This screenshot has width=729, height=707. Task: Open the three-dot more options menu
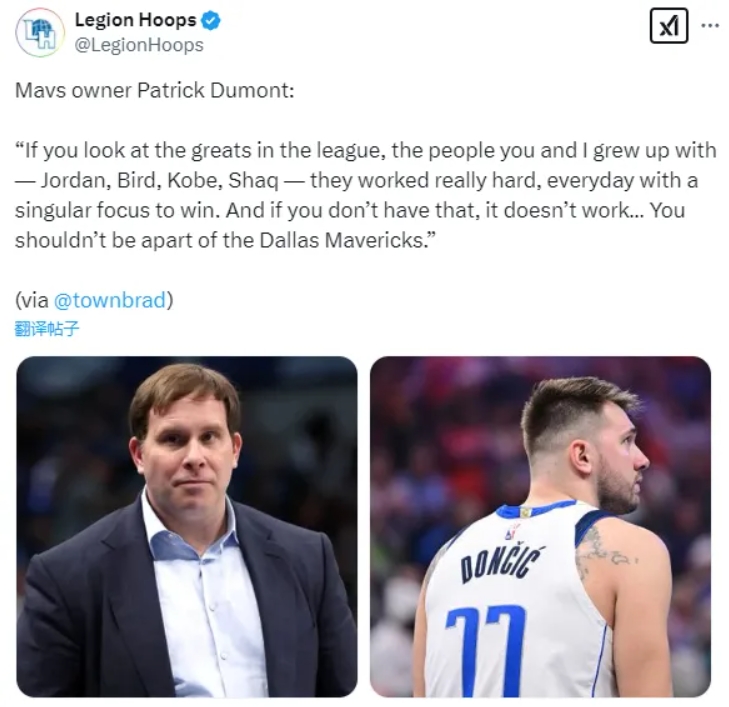tap(710, 26)
